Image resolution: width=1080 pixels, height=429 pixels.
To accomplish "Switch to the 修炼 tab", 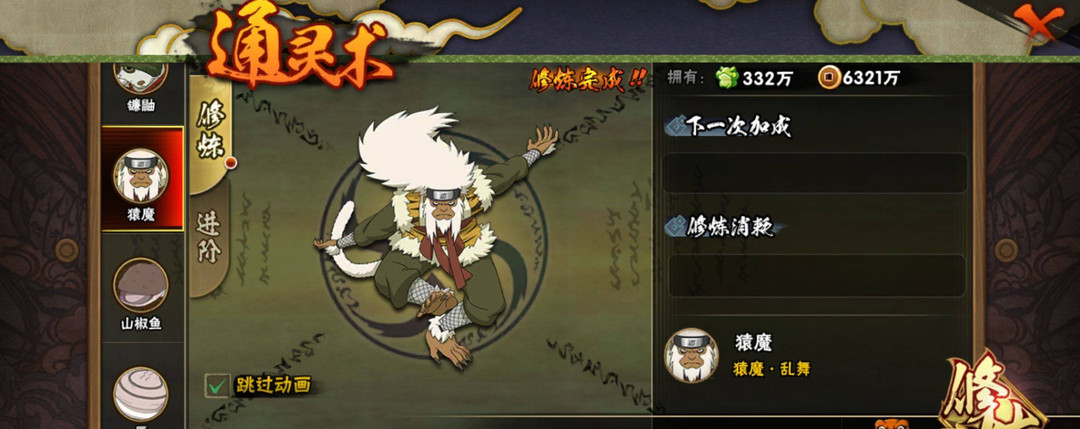I will coord(210,134).
